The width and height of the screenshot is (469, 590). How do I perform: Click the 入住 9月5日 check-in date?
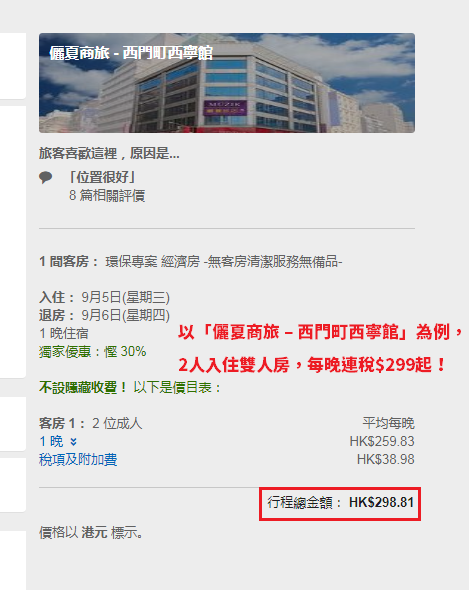[x=104, y=297]
